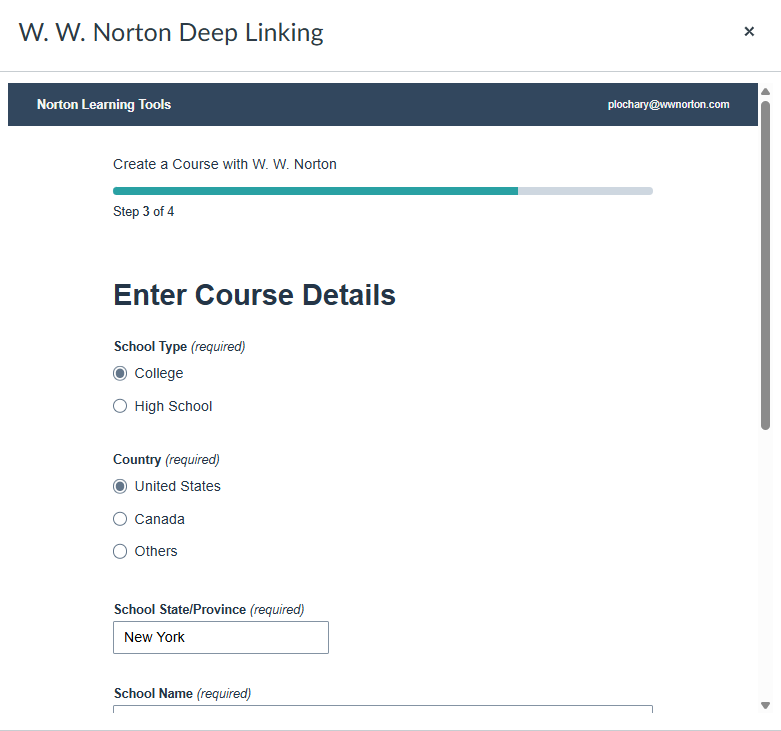
Task: Select the College school type
Action: (x=120, y=373)
